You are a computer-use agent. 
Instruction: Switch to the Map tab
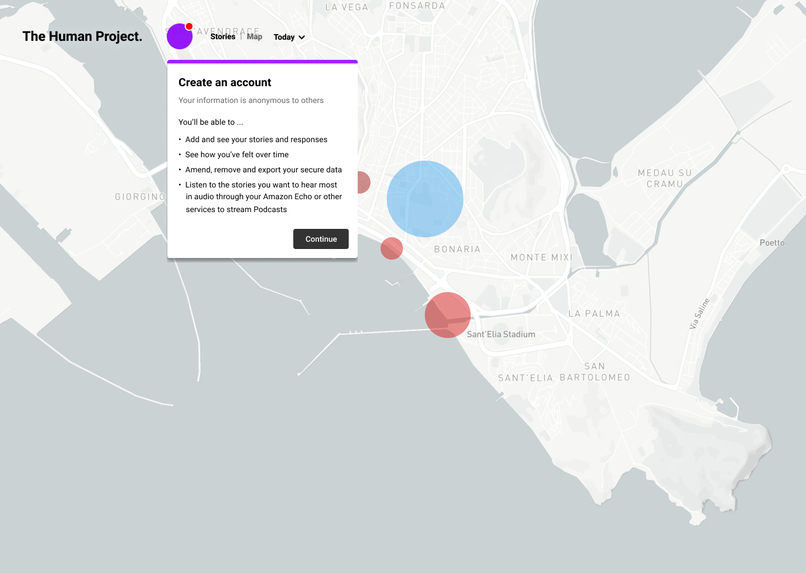254,36
